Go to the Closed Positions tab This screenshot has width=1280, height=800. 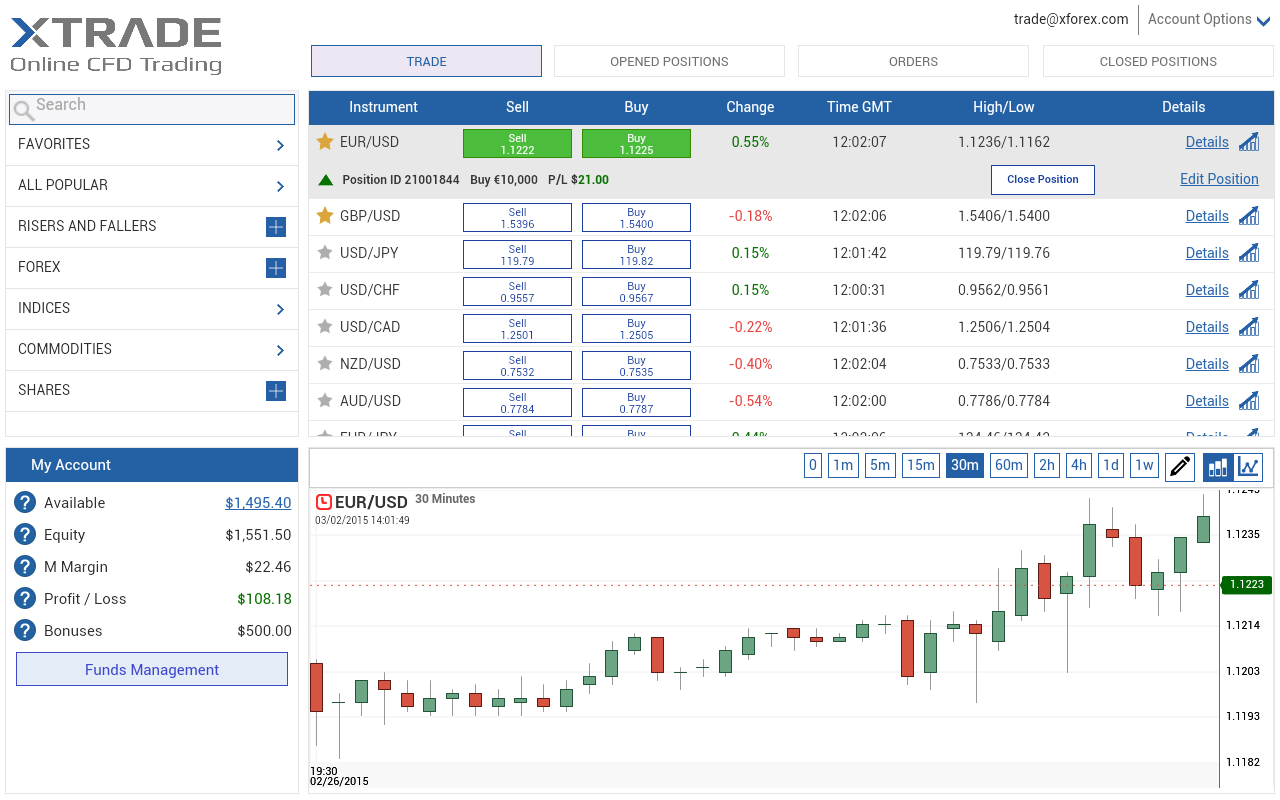(1157, 62)
